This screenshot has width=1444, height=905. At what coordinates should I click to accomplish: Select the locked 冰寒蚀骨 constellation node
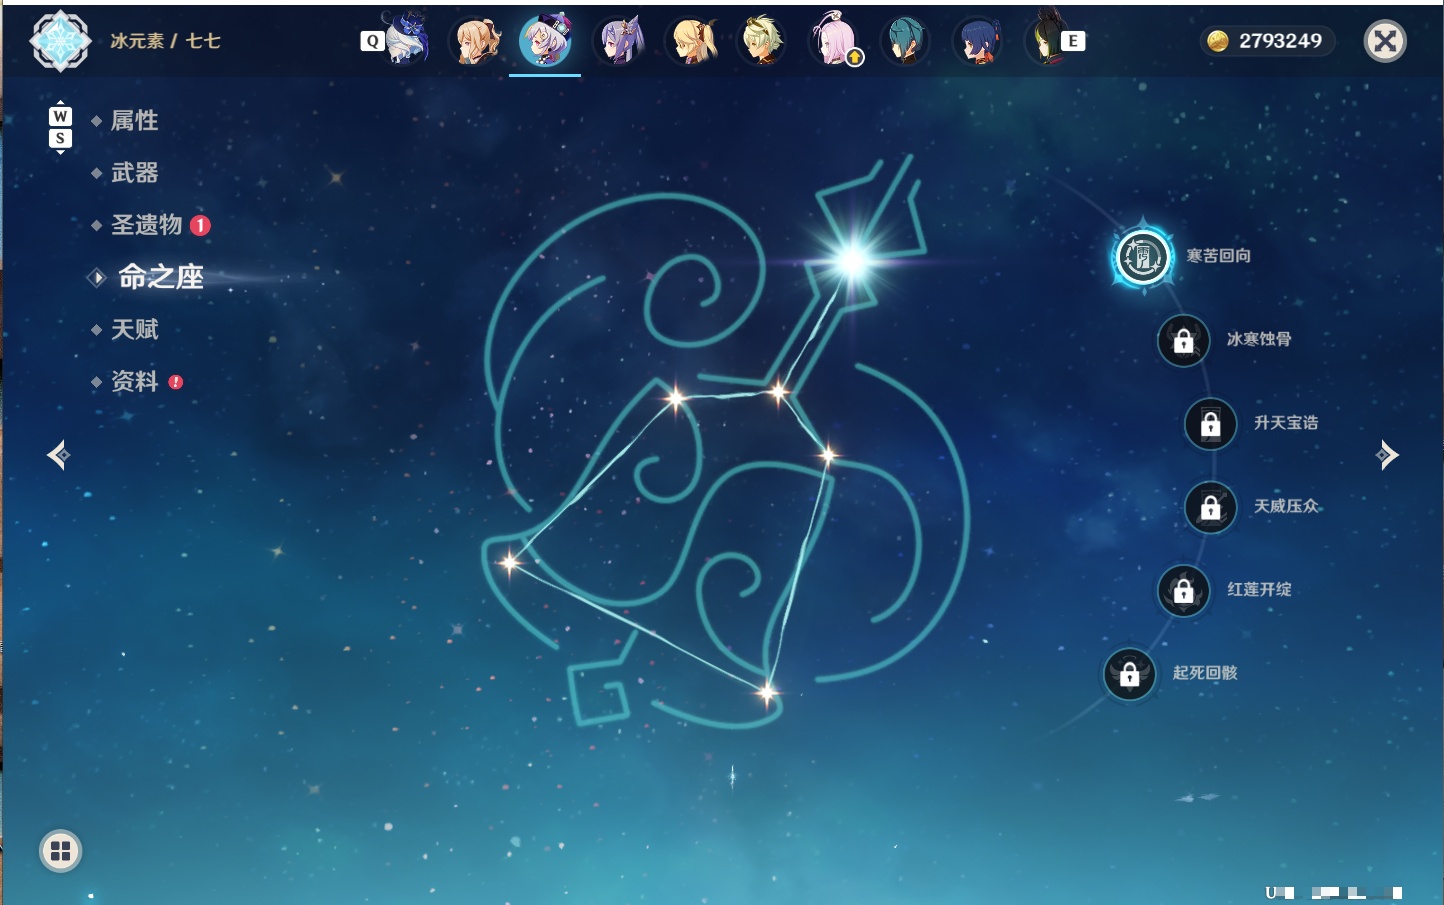(1183, 340)
